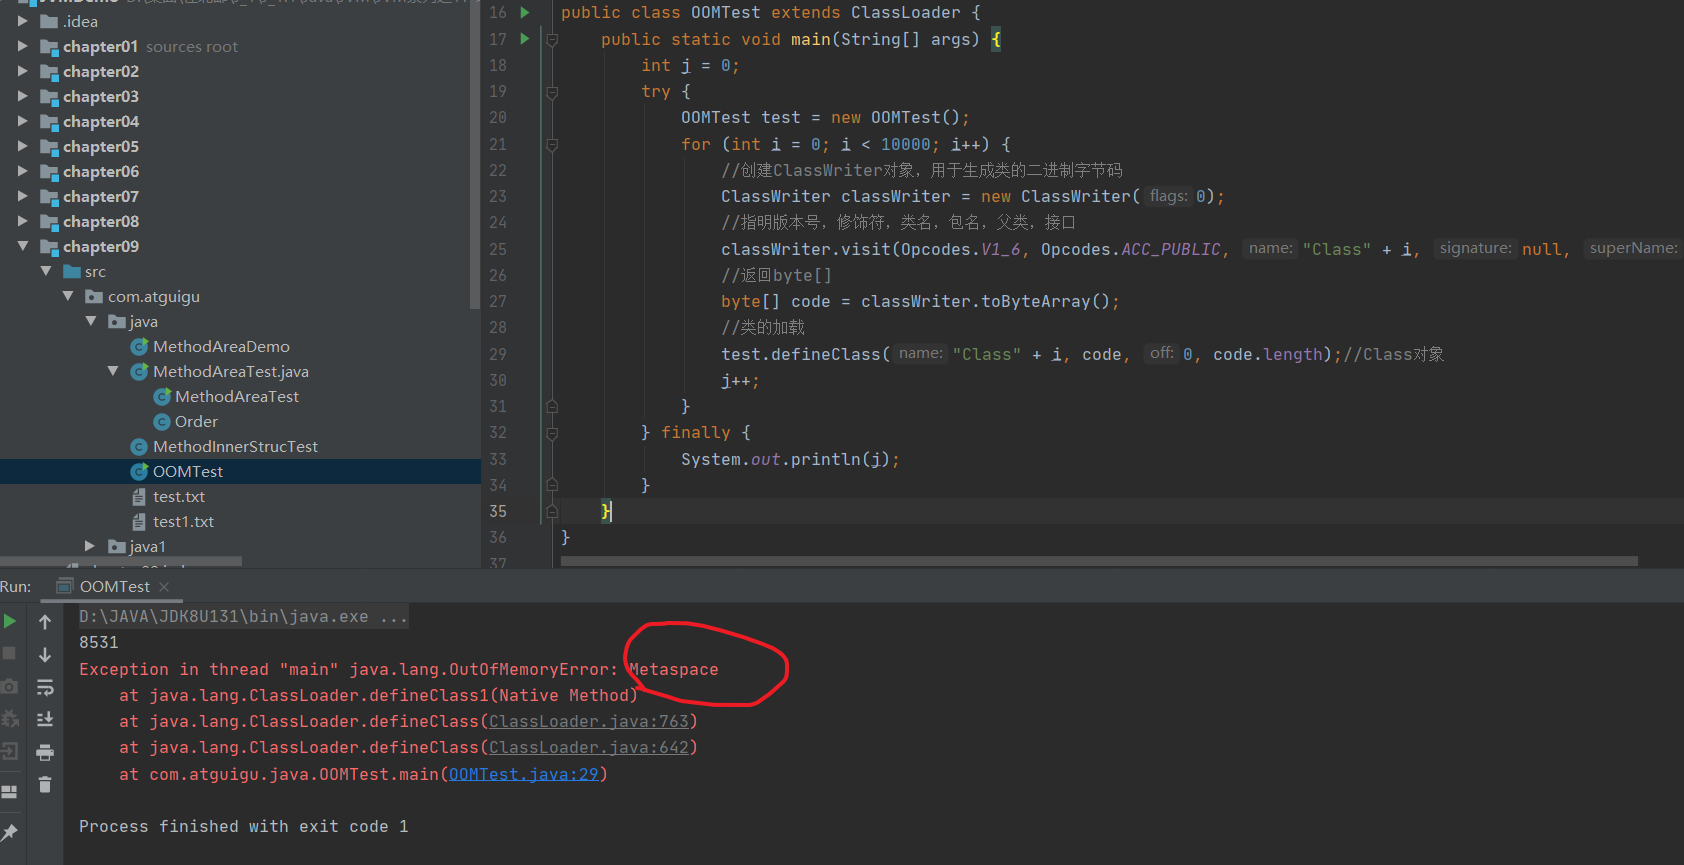Run main method via gutter arrow line 17
The height and width of the screenshot is (865, 1684).
point(525,39)
